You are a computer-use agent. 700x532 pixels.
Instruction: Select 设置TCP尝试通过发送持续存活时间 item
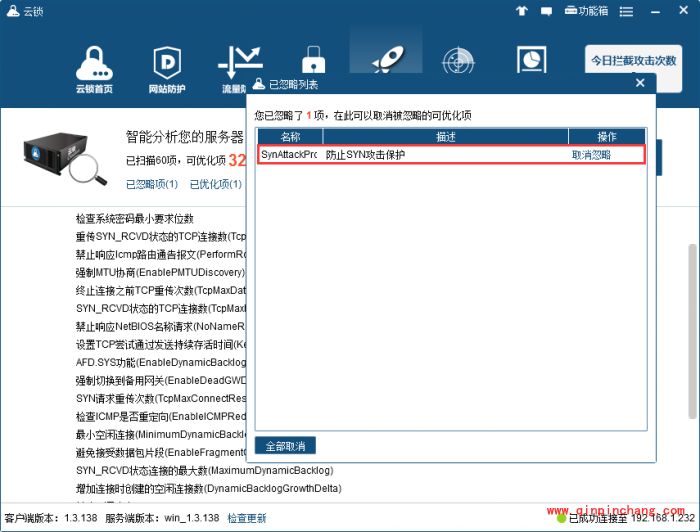(161, 345)
